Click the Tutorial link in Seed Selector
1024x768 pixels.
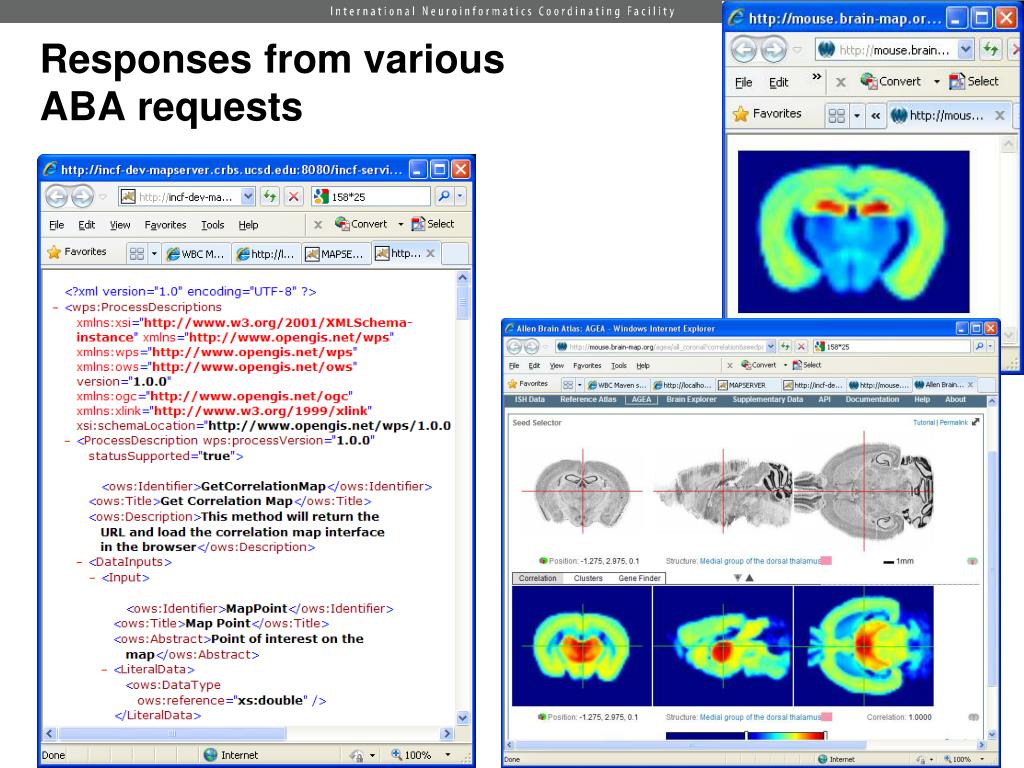pos(923,423)
